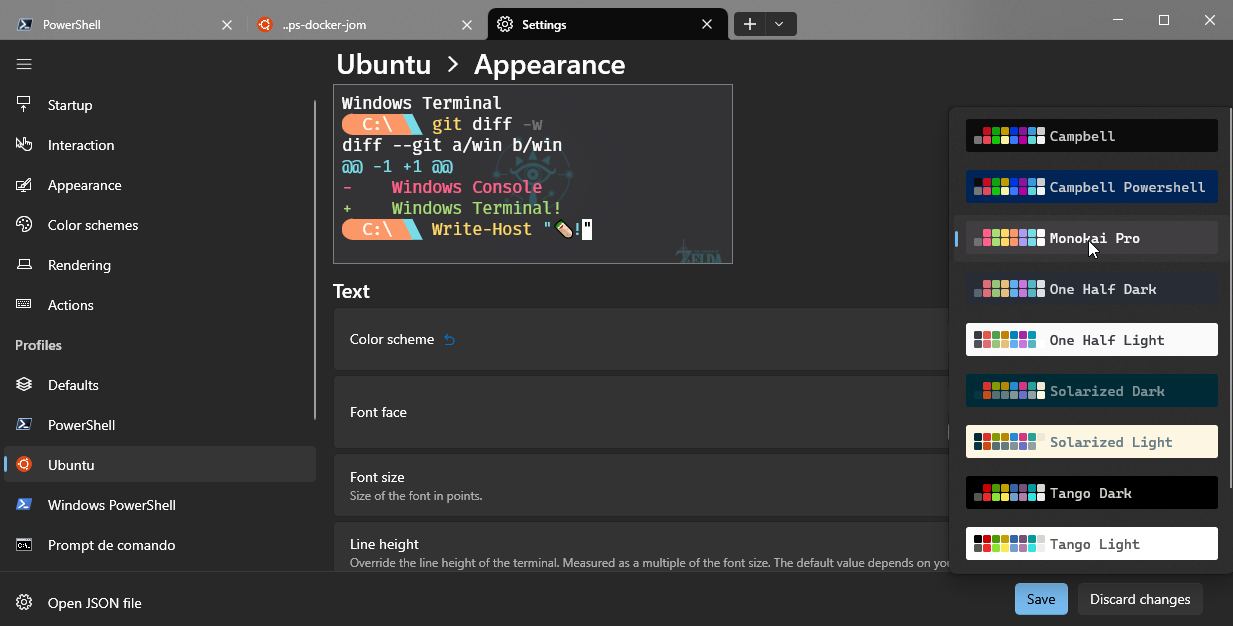Image resolution: width=1233 pixels, height=626 pixels.
Task: Click Open JSON file
Action: click(160, 603)
